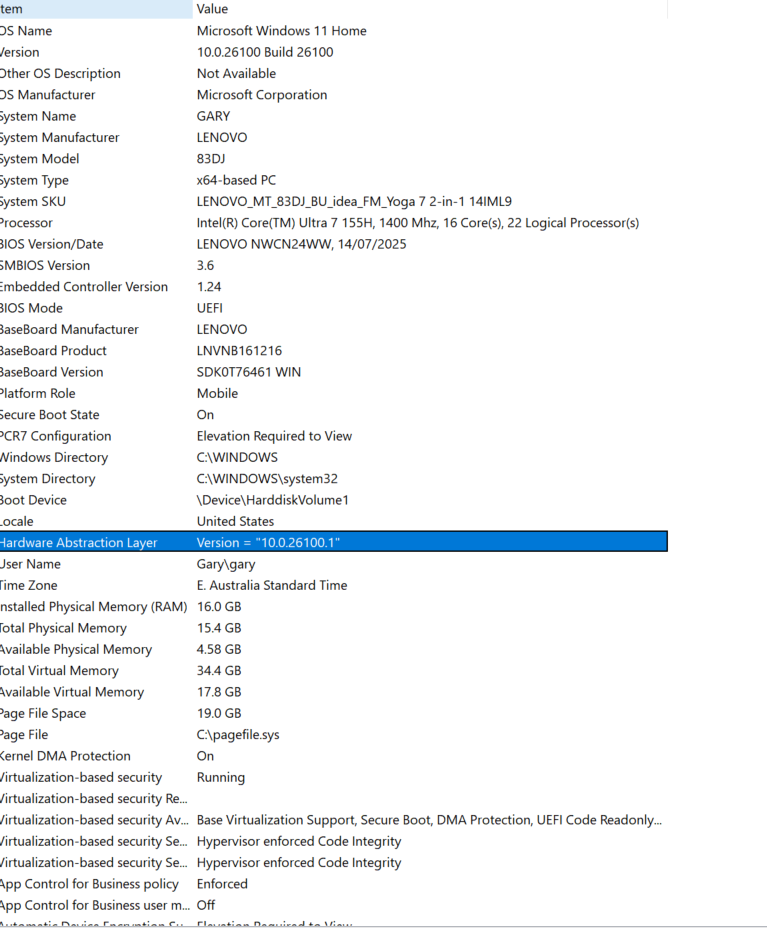767x928 pixels.
Task: Click the Microsoft Corporation value
Action: 262,95
